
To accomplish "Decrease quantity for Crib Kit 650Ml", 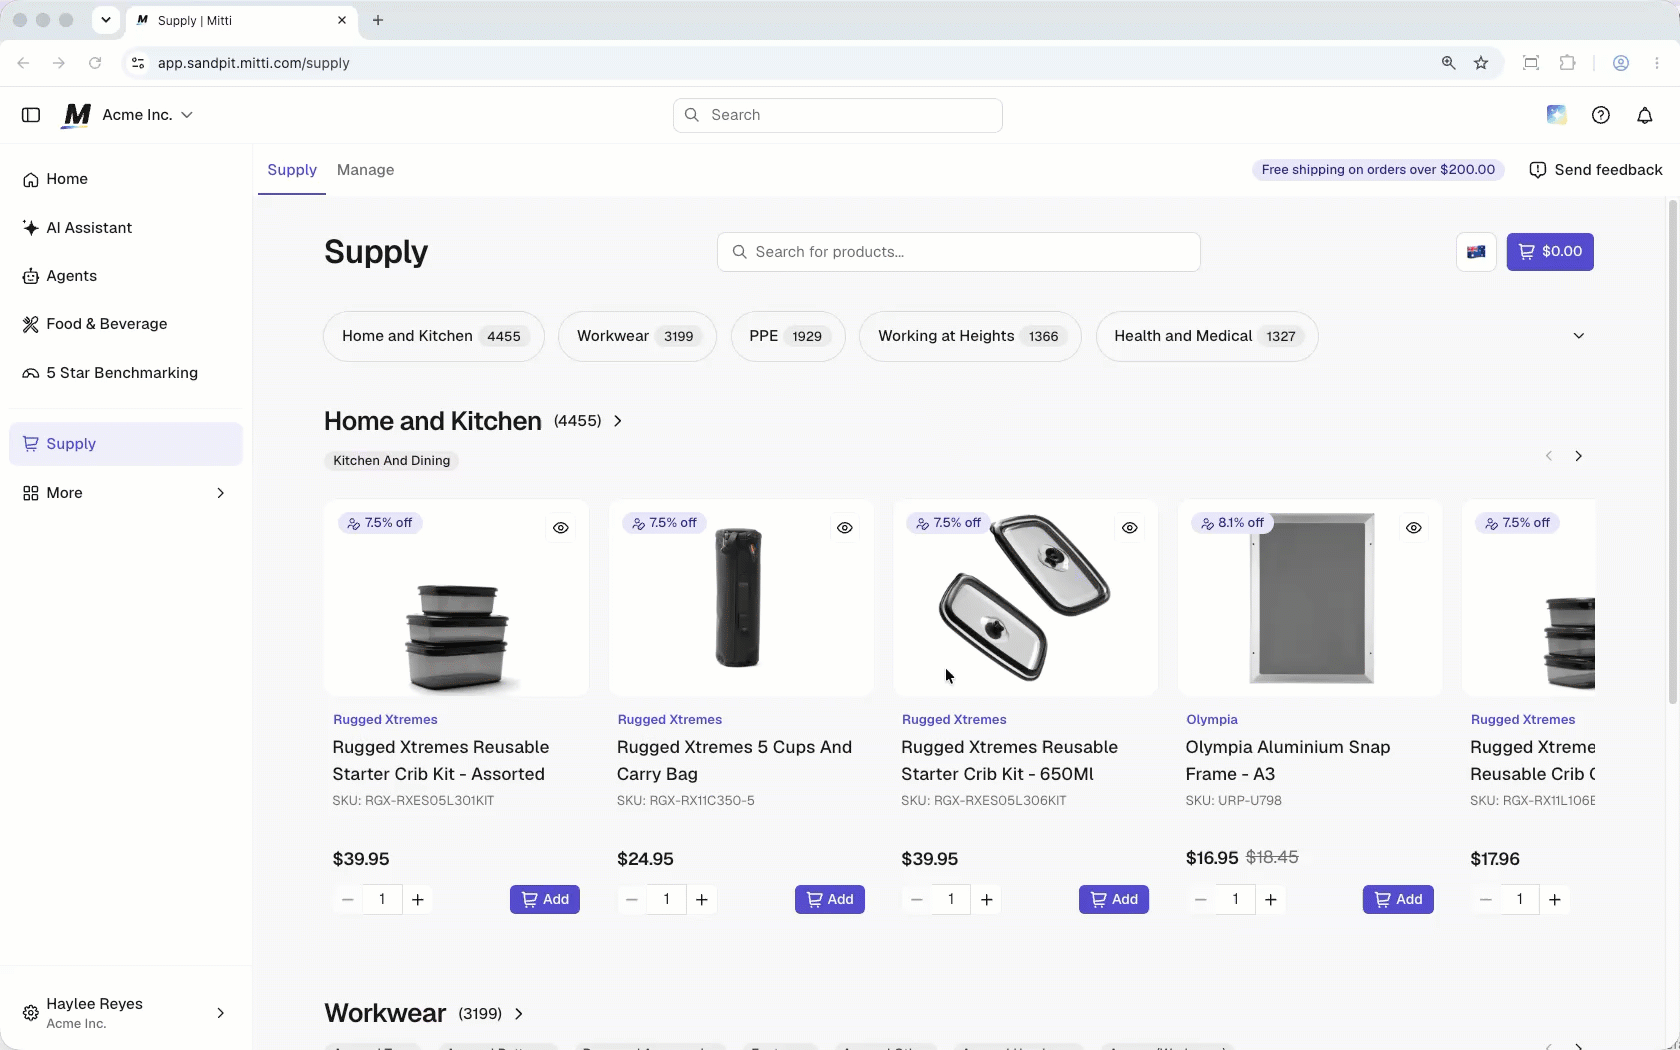I will click(916, 900).
